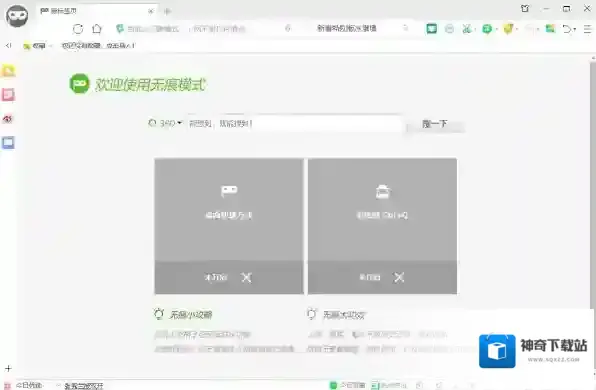596x390 pixels.
Task: Go to the home page icon
Action: click(97, 29)
